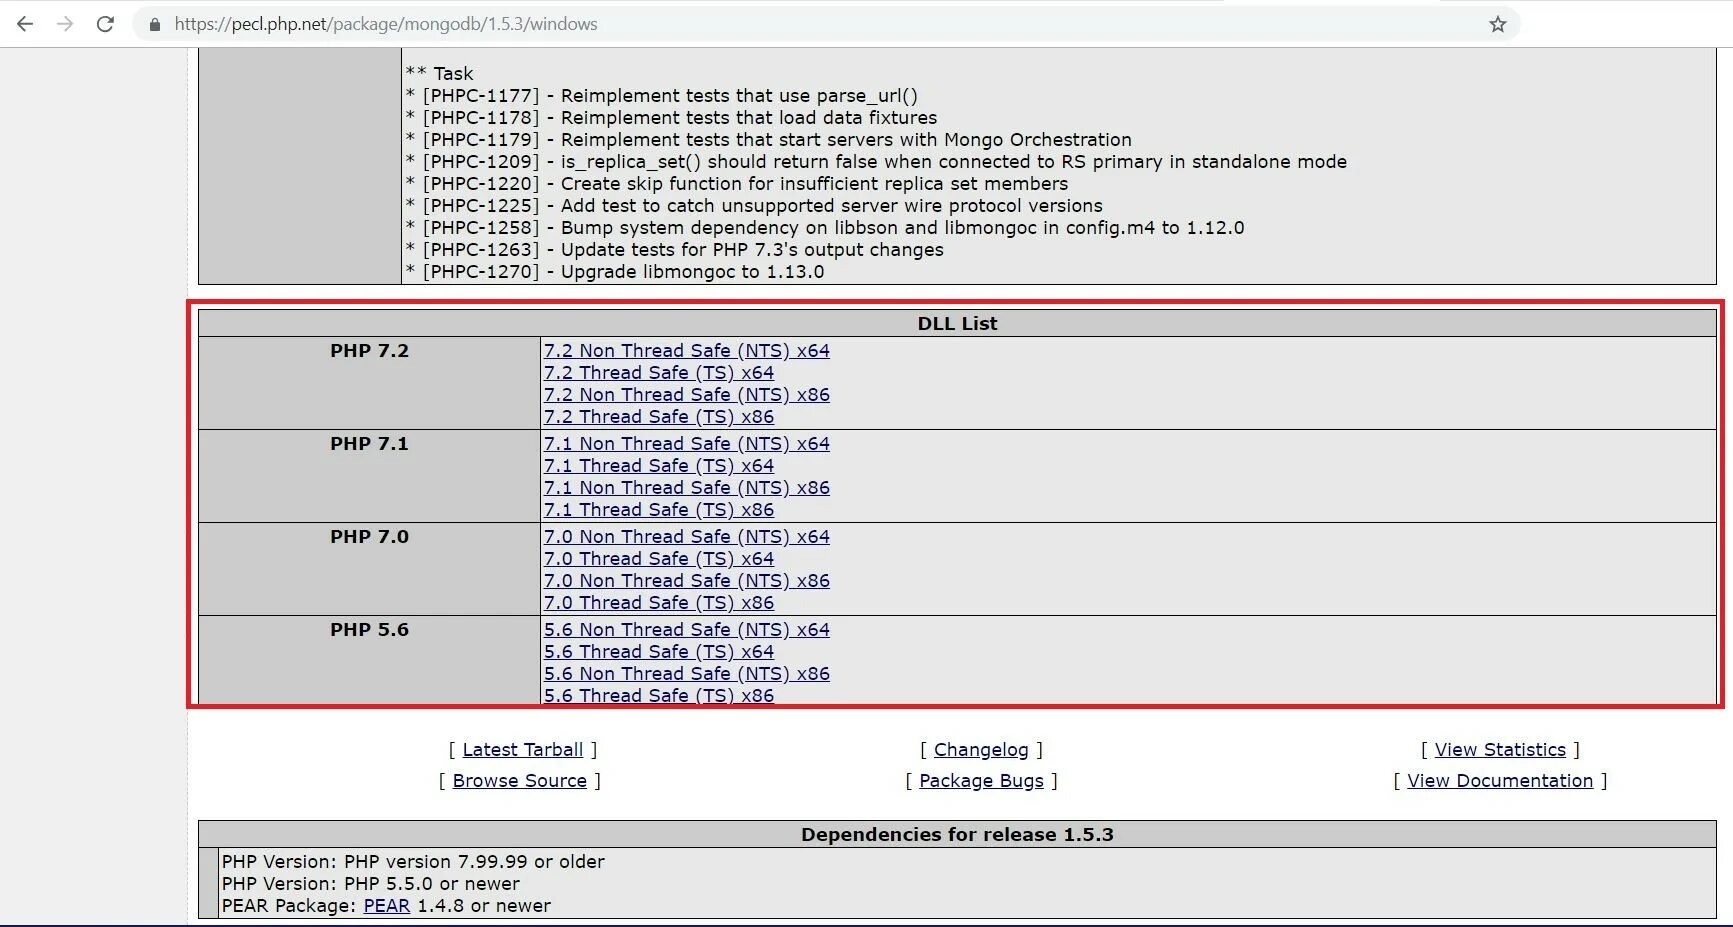Image resolution: width=1733 pixels, height=927 pixels.
Task: Select the [PHPC-1225] wire protocol changelog line
Action: pyautogui.click(x=754, y=206)
